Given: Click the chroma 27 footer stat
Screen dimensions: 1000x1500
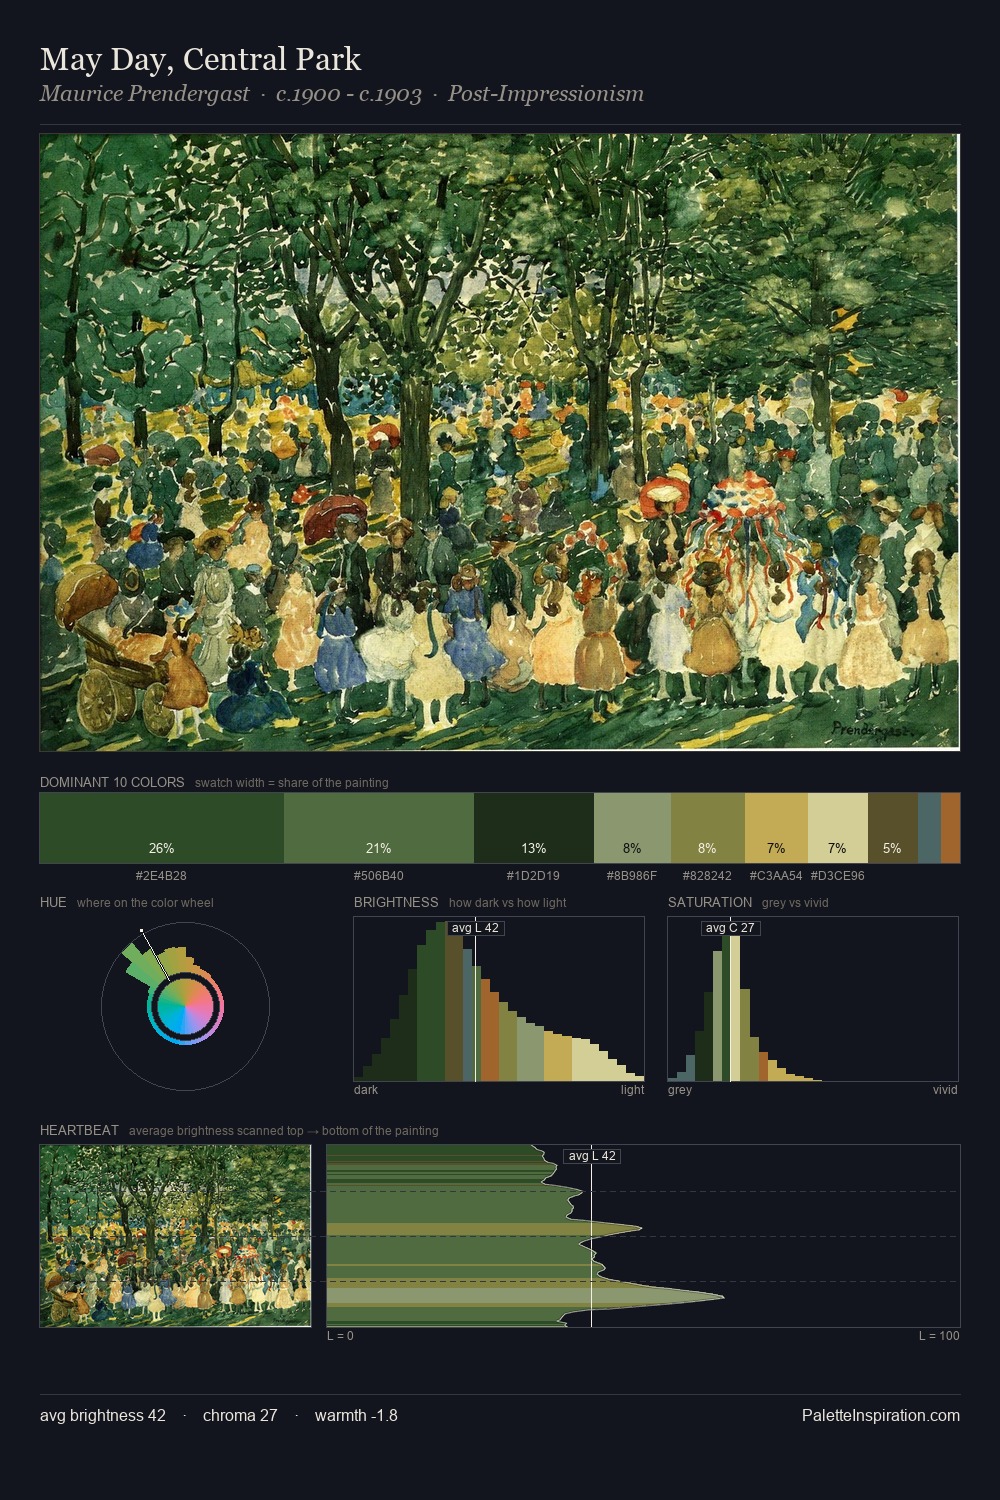Looking at the screenshot, I should click(x=240, y=1415).
